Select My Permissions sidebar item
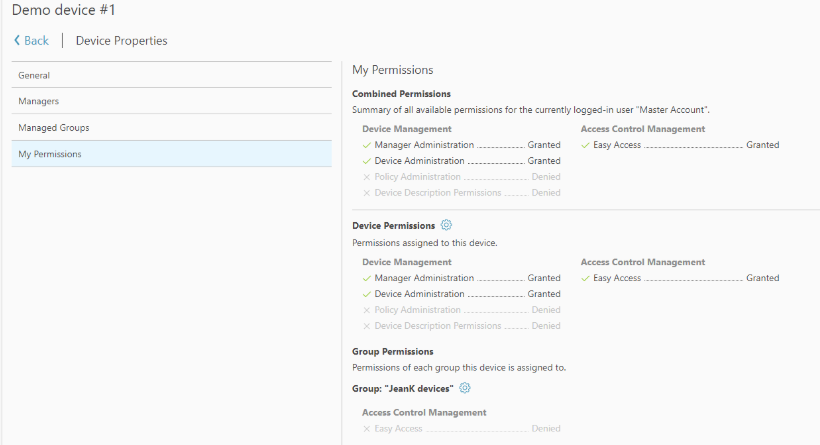 click(50, 154)
